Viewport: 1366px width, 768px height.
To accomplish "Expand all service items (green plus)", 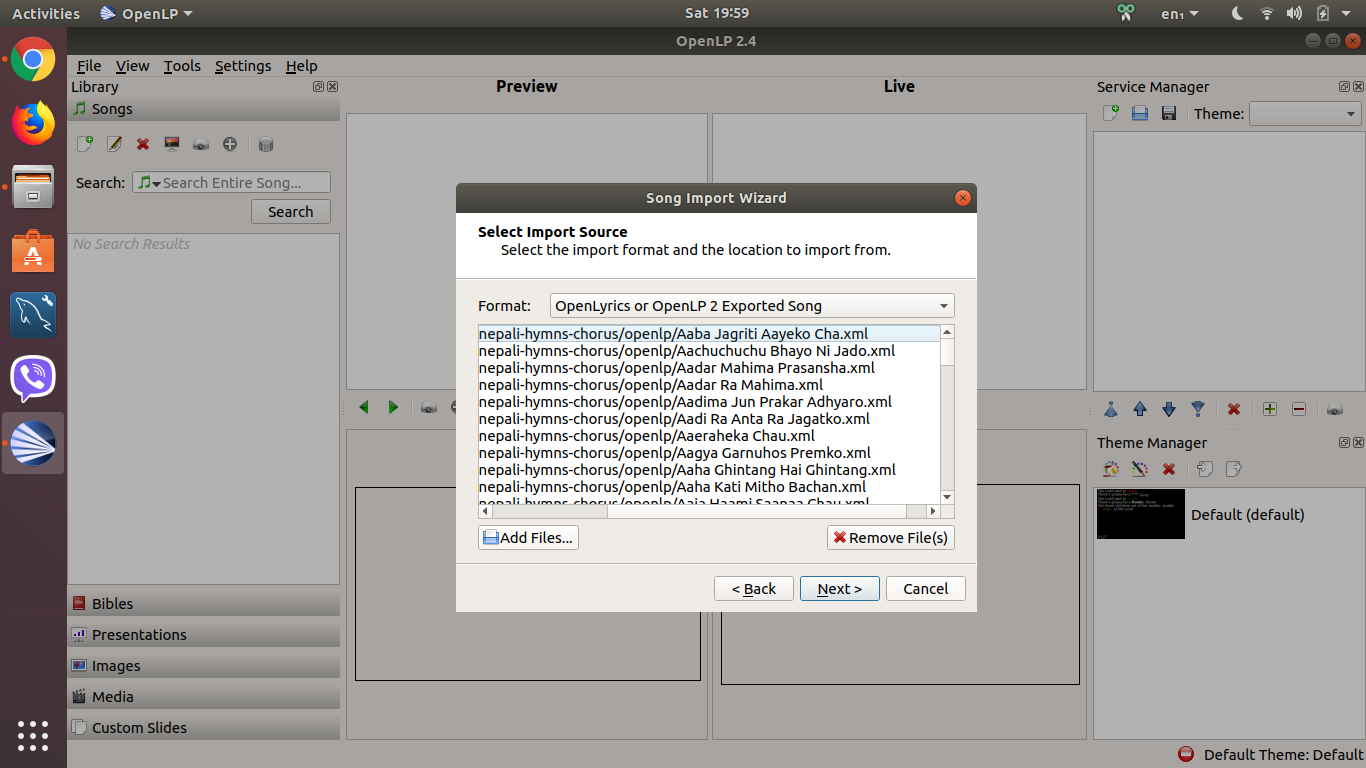I will 1270,409.
